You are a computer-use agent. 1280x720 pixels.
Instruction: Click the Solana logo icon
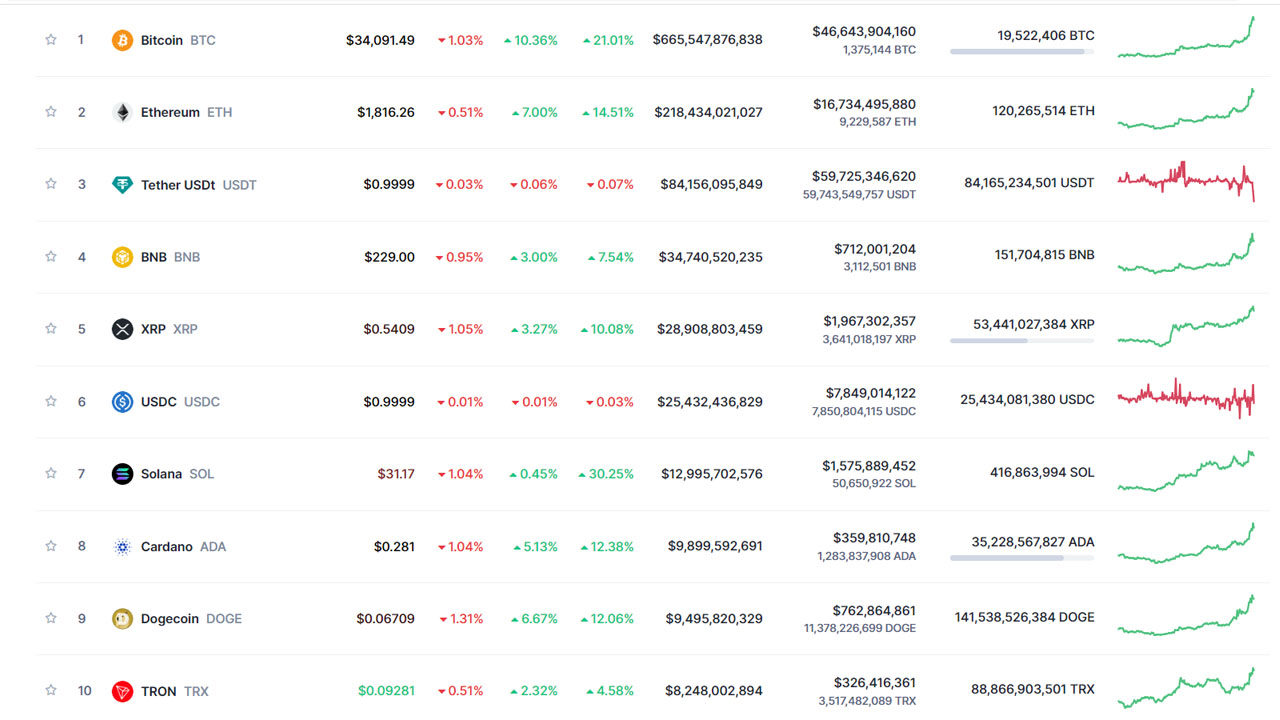click(x=122, y=474)
